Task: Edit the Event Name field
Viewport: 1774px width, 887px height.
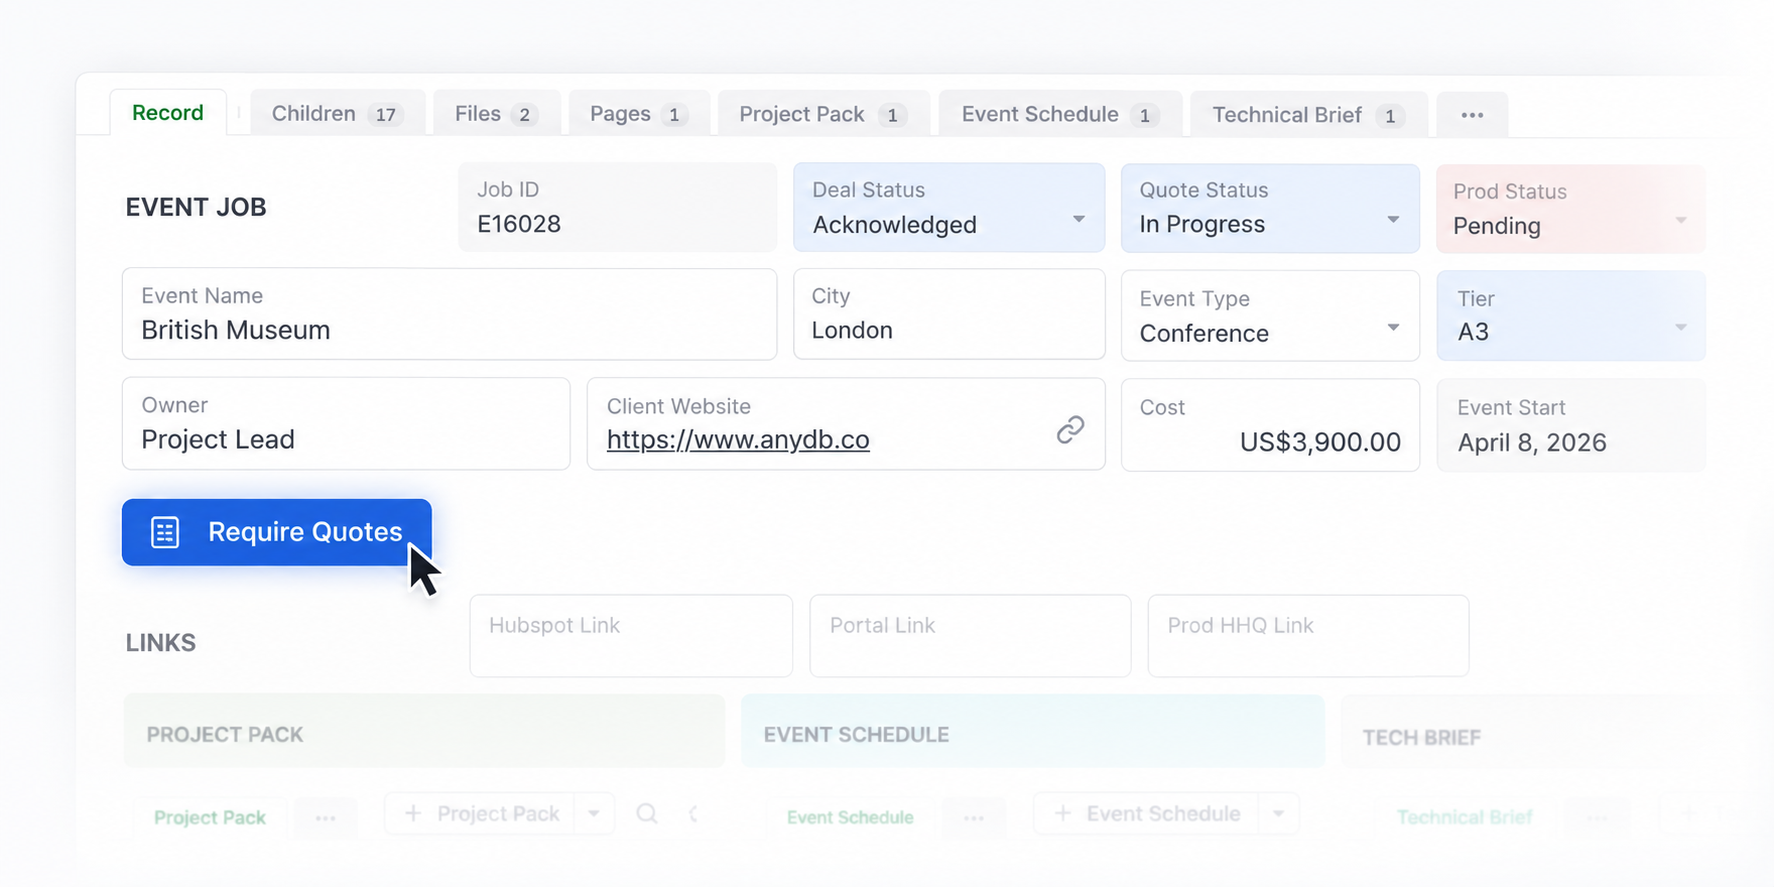Action: [449, 314]
